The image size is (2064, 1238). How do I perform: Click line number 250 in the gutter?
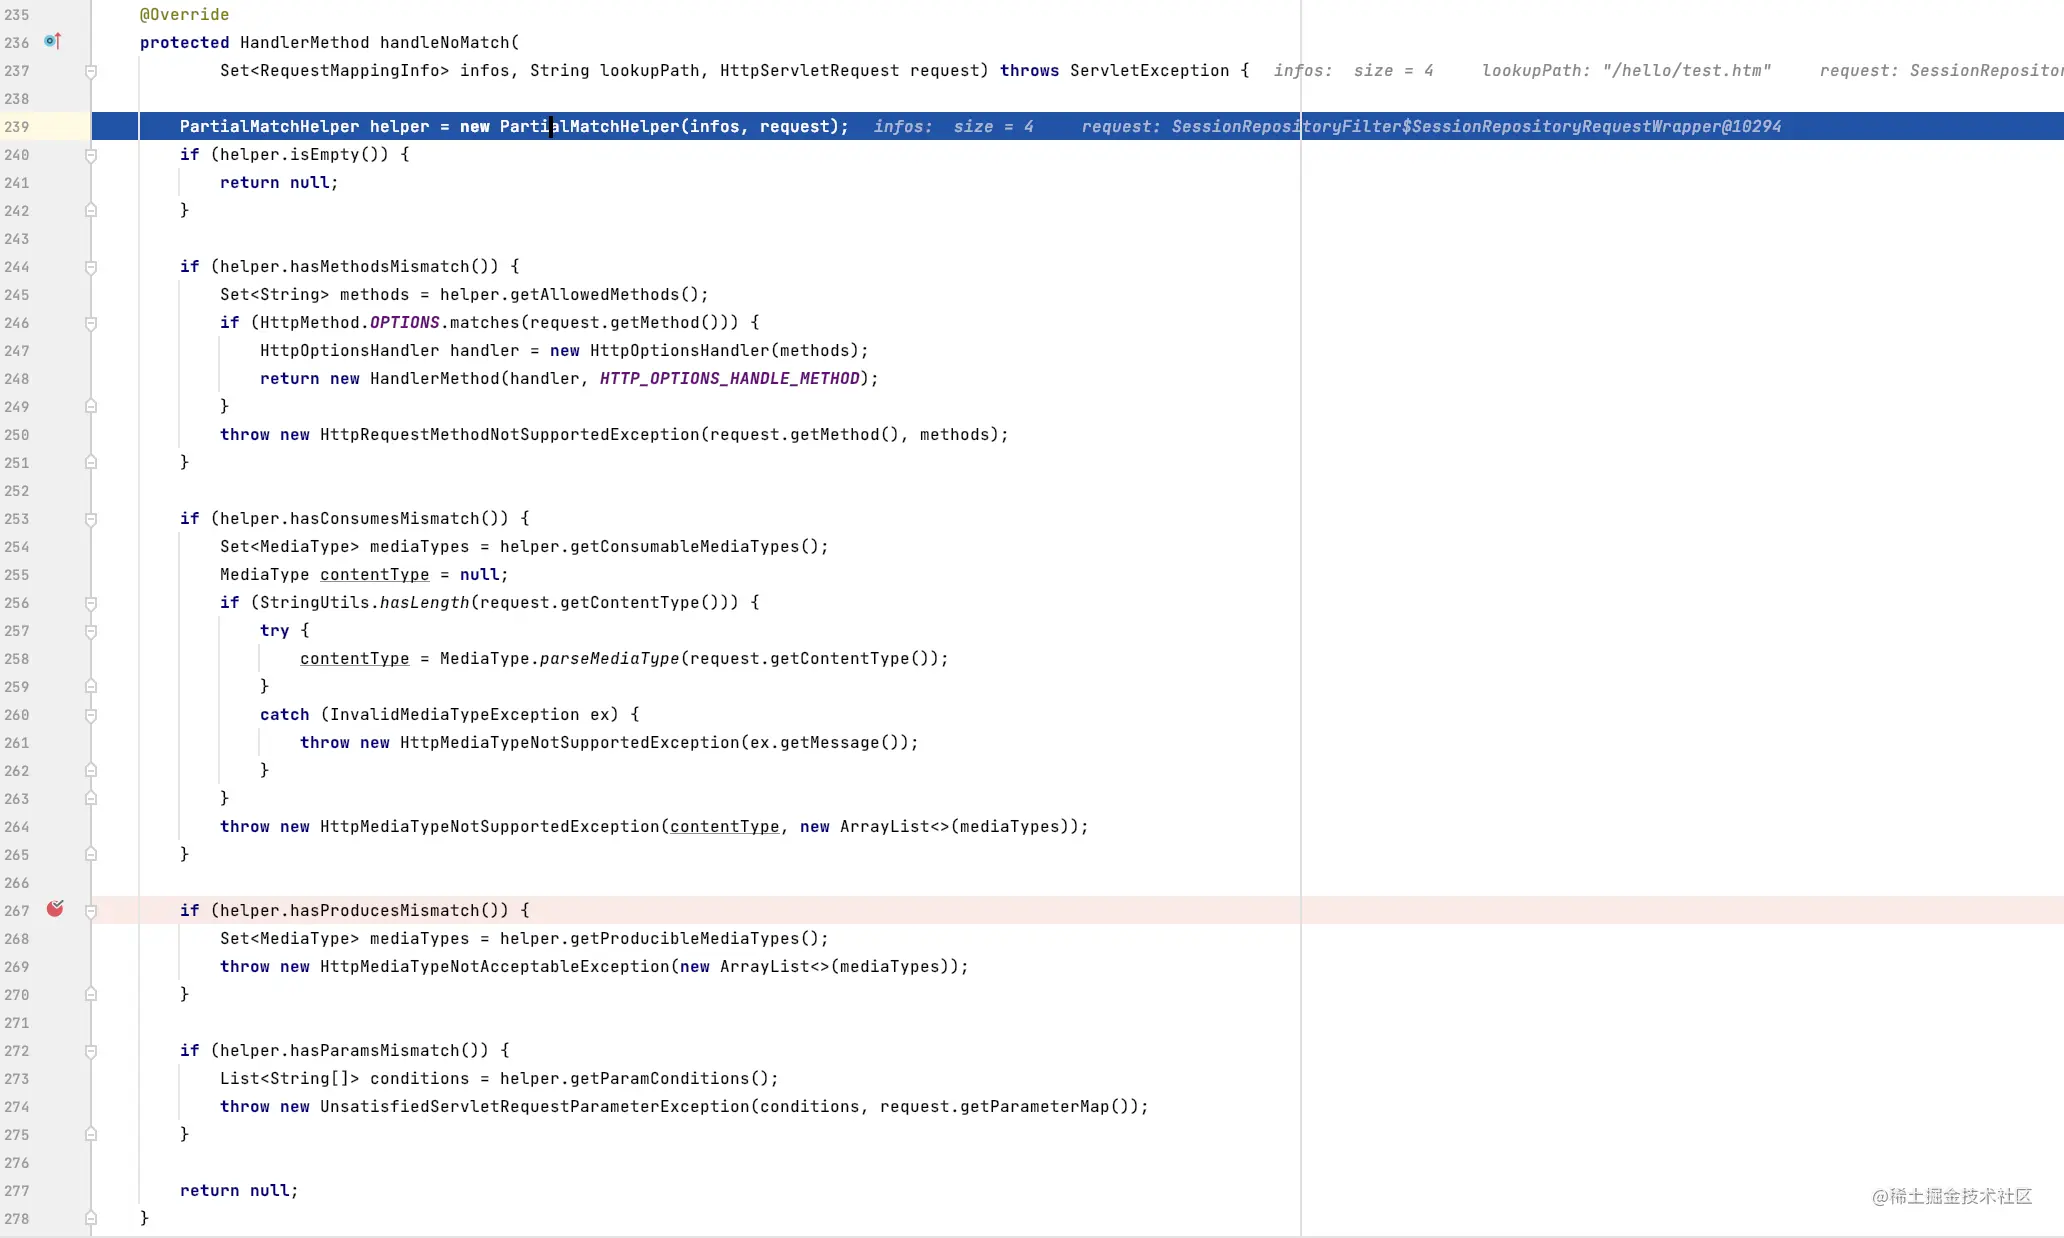(17, 435)
